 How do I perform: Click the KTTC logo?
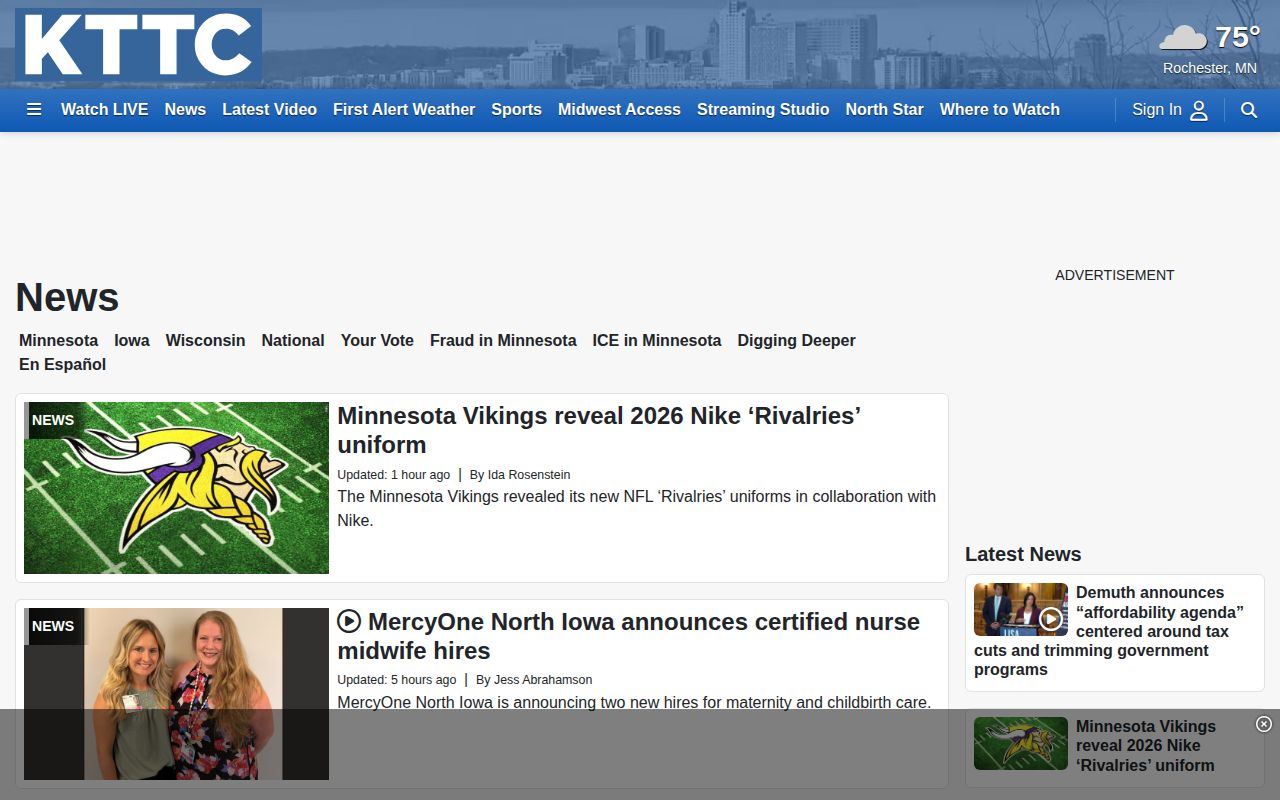[139, 45]
